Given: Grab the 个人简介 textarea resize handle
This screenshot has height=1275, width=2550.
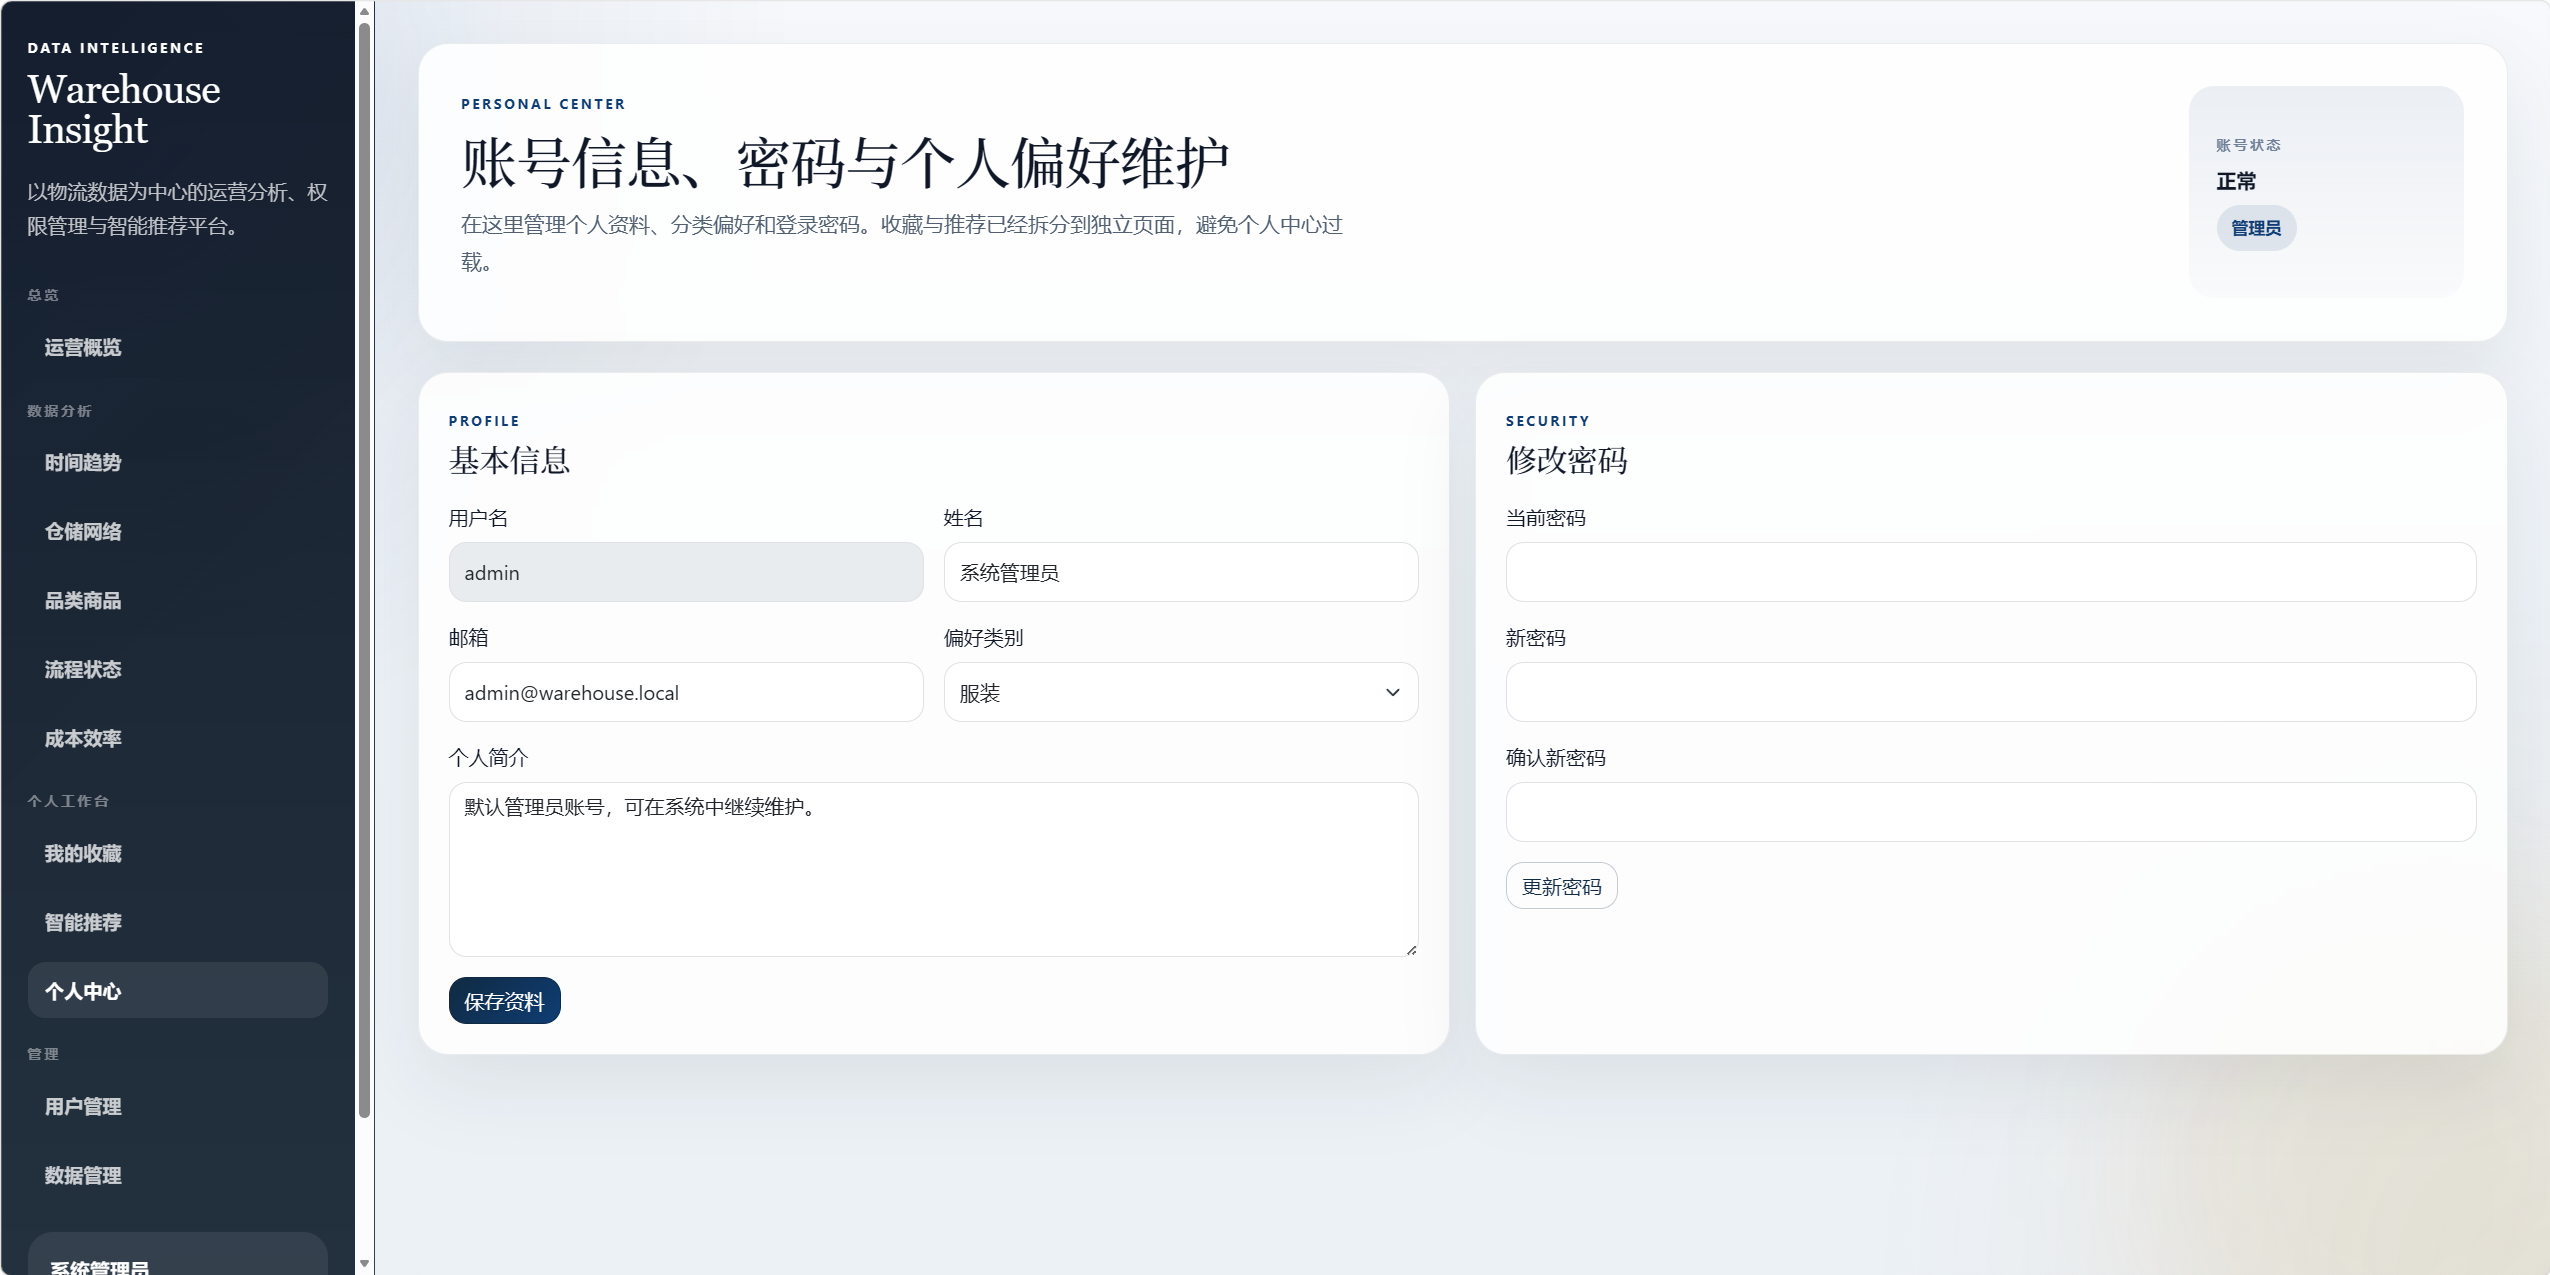Looking at the screenshot, I should pyautogui.click(x=1410, y=949).
